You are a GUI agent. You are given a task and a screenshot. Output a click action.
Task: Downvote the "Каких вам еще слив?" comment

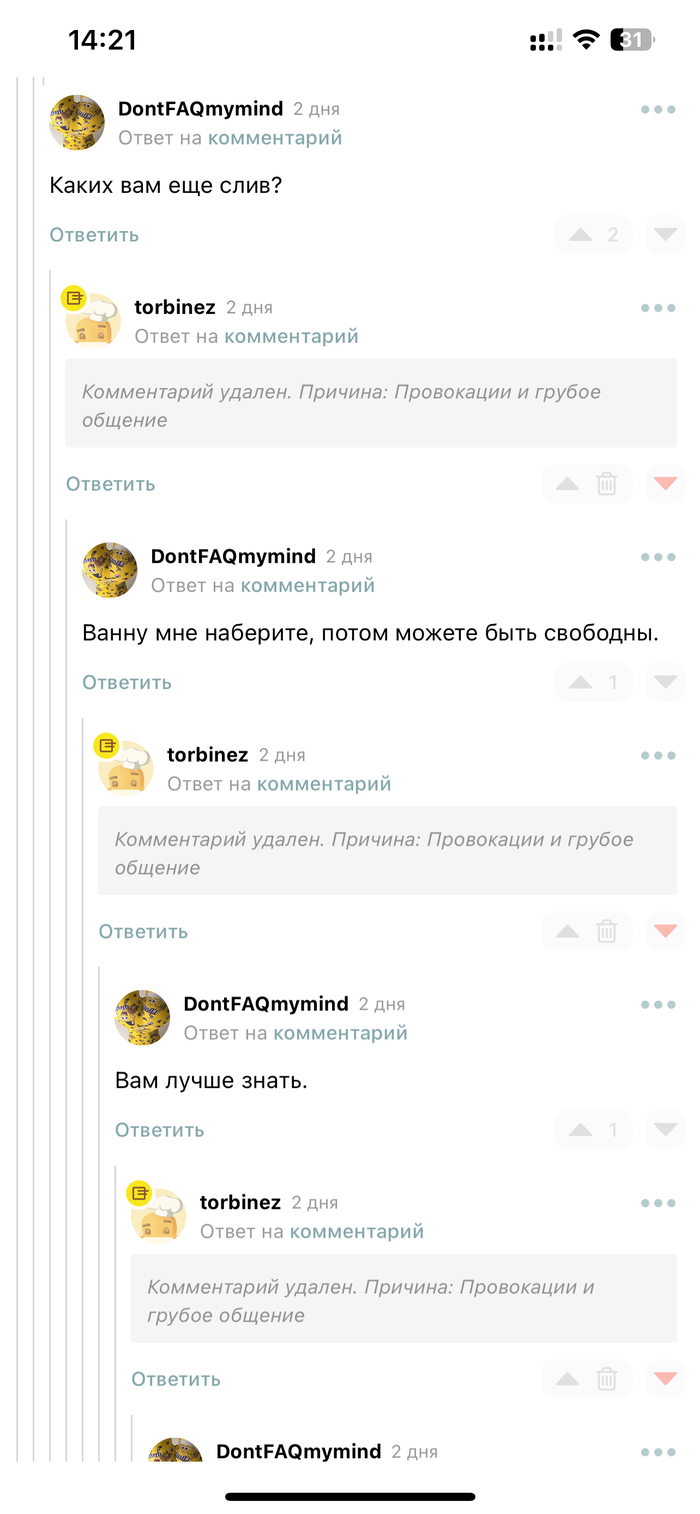[665, 235]
